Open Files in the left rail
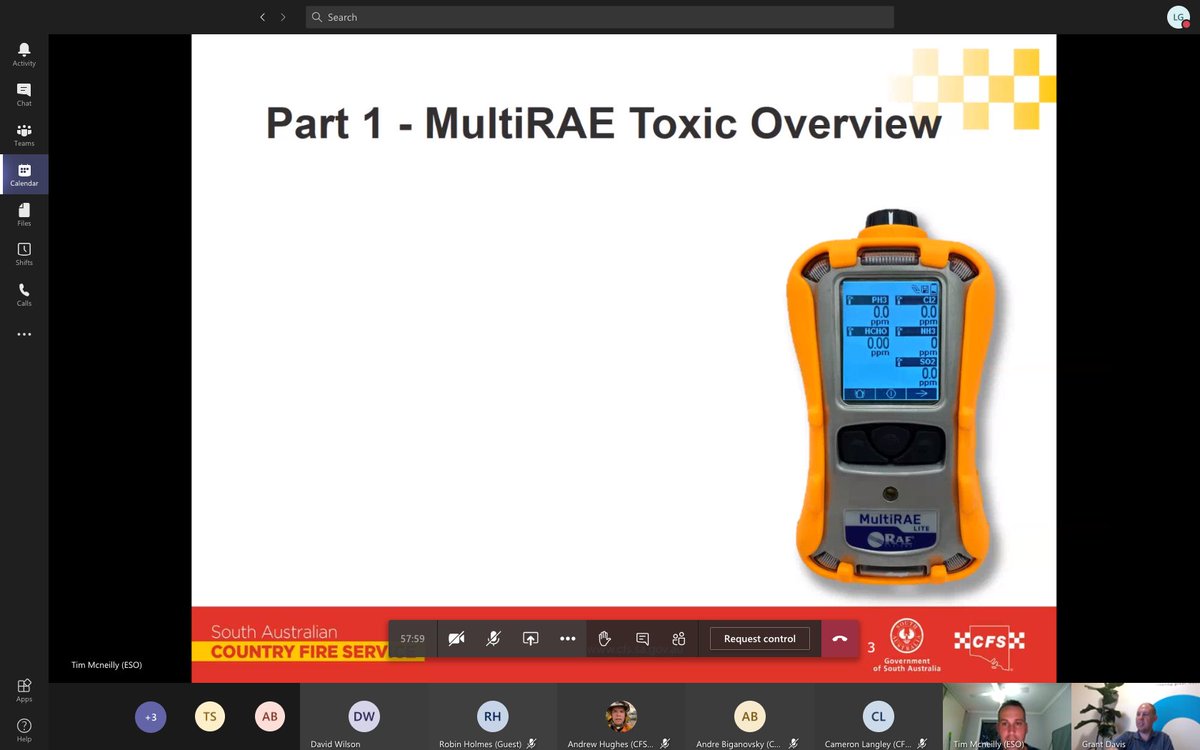Image resolution: width=1200 pixels, height=750 pixels. [24, 215]
